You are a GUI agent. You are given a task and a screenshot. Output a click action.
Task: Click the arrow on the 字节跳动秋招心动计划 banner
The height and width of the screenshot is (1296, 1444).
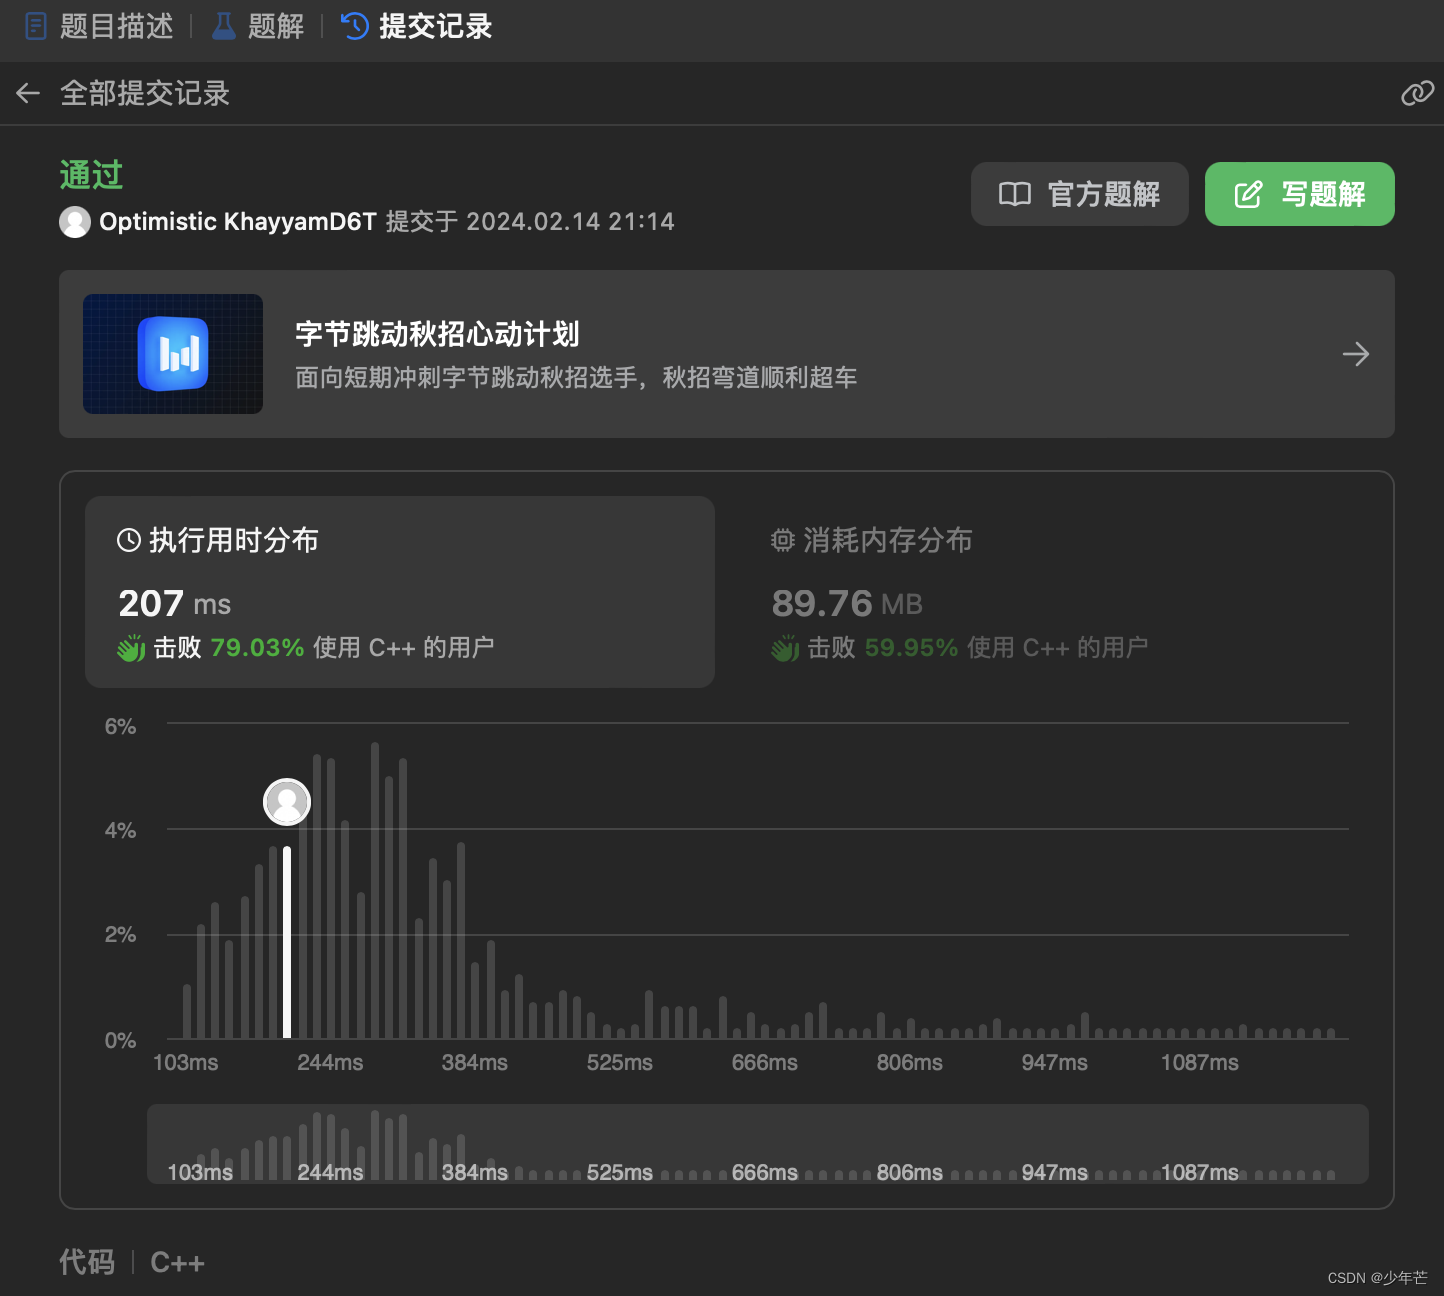coord(1355,353)
